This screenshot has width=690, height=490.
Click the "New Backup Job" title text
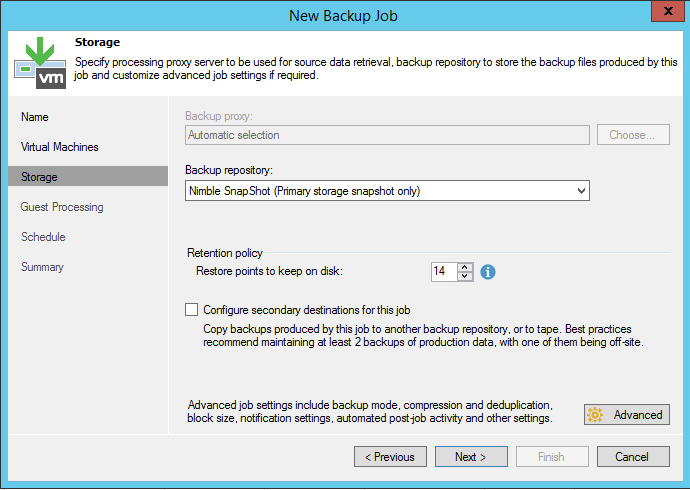tap(343, 16)
